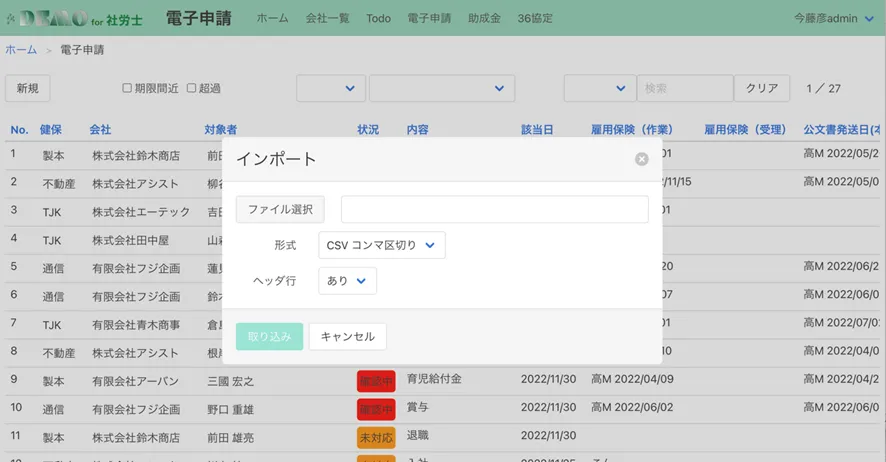
Task: Click the DEMO for 社労士 logo
Action: pos(74,19)
